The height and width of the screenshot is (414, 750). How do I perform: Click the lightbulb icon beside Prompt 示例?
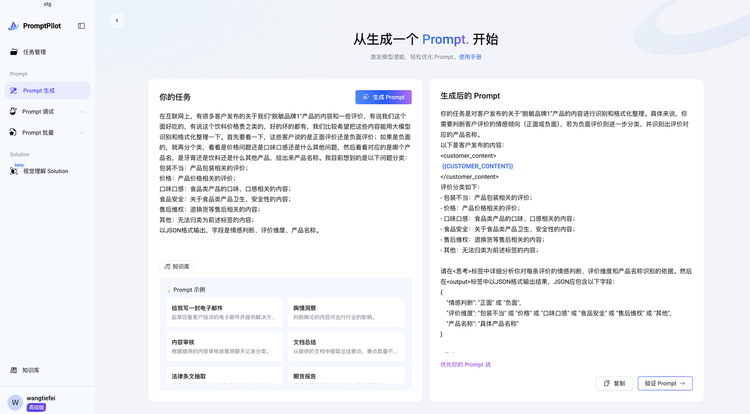pos(169,290)
